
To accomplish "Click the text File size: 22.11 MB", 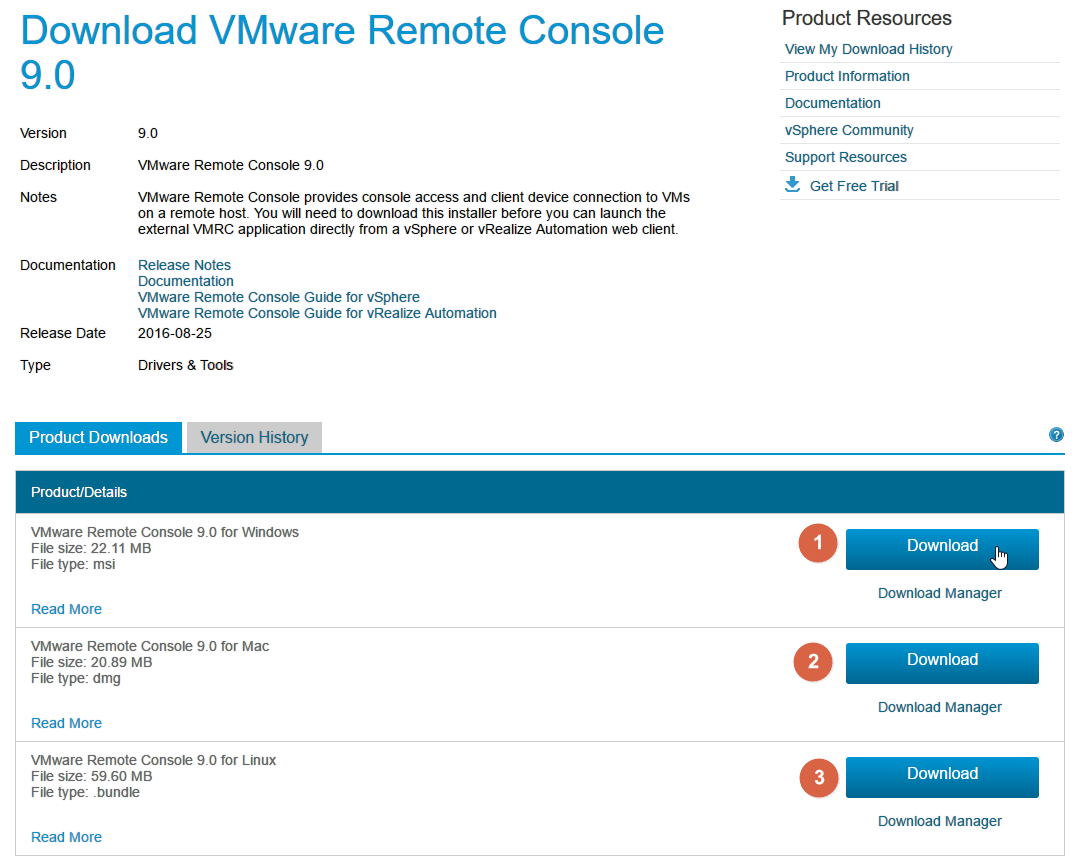I will coord(91,548).
